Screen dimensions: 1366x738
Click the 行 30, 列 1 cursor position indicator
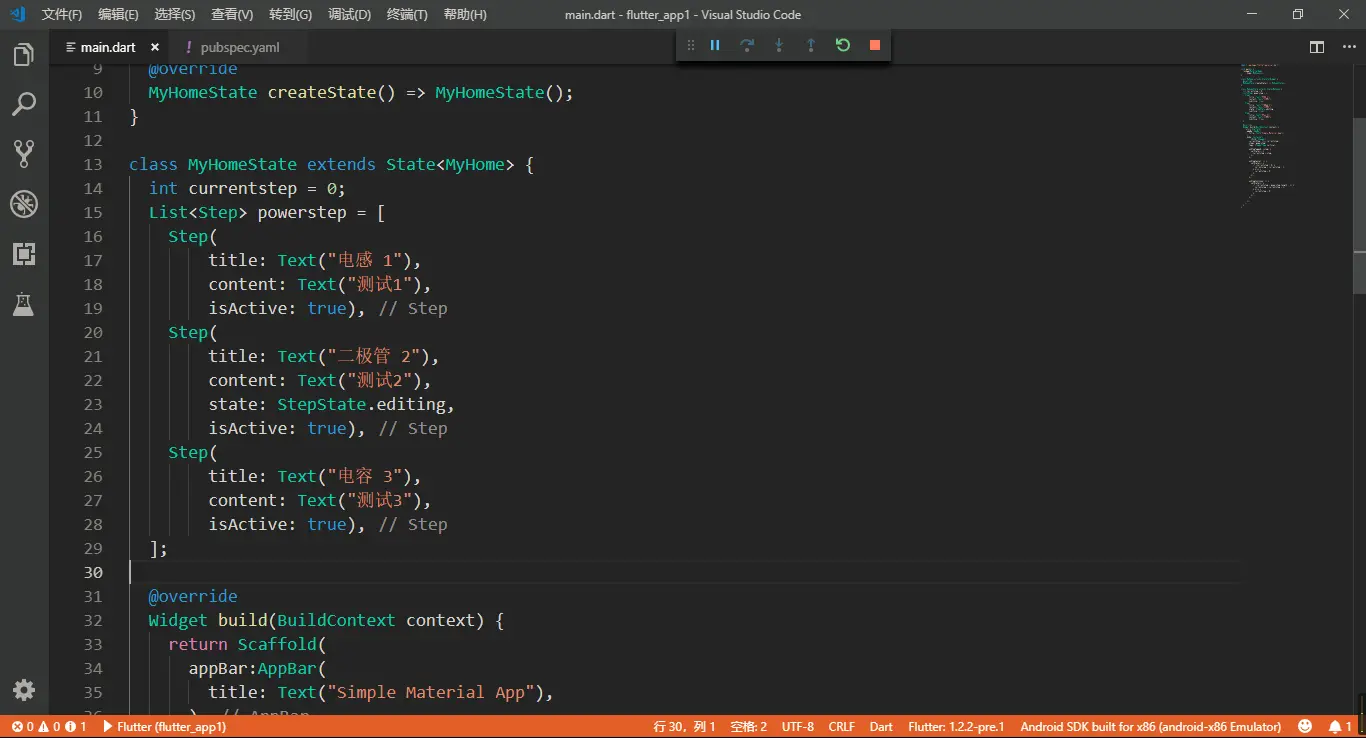tap(684, 727)
